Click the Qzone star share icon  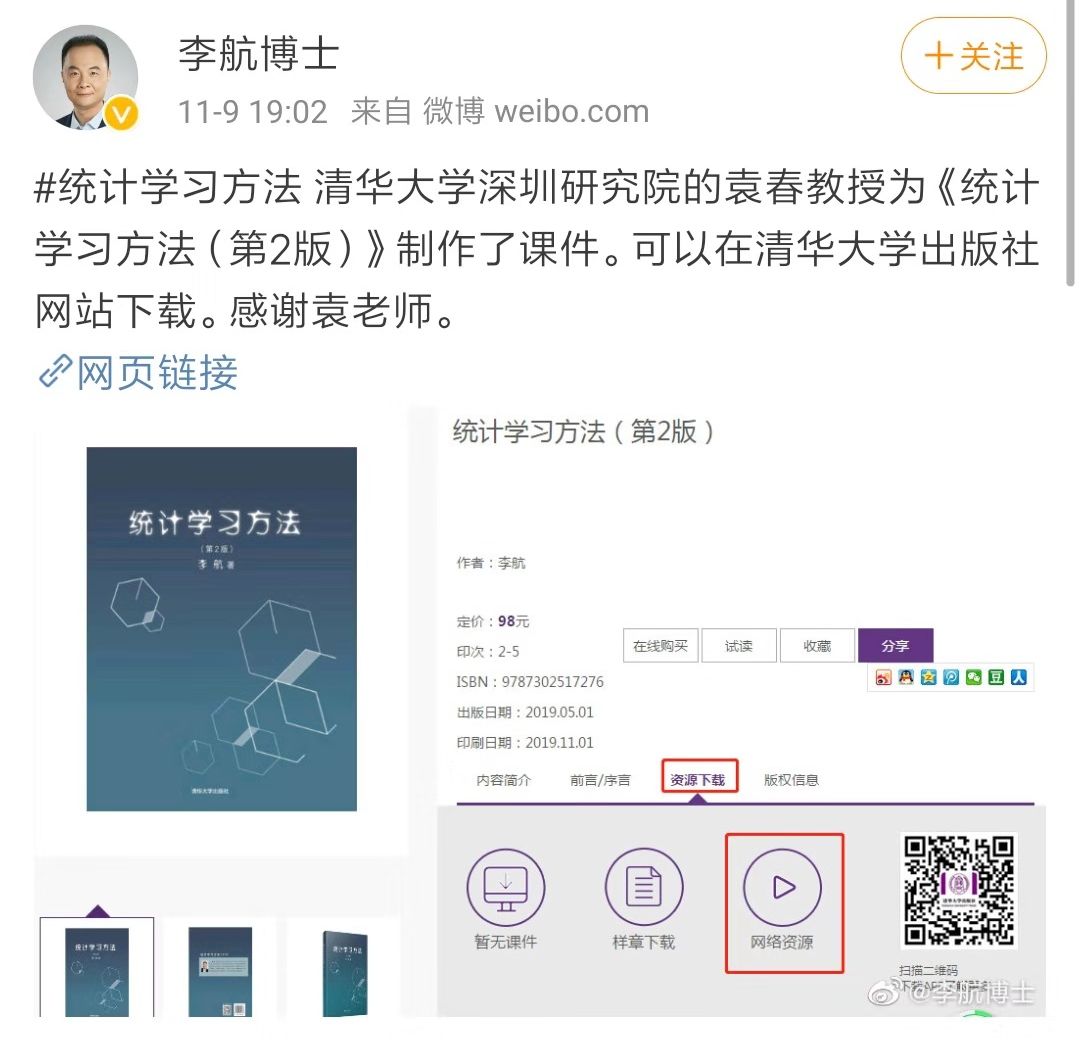(x=928, y=677)
